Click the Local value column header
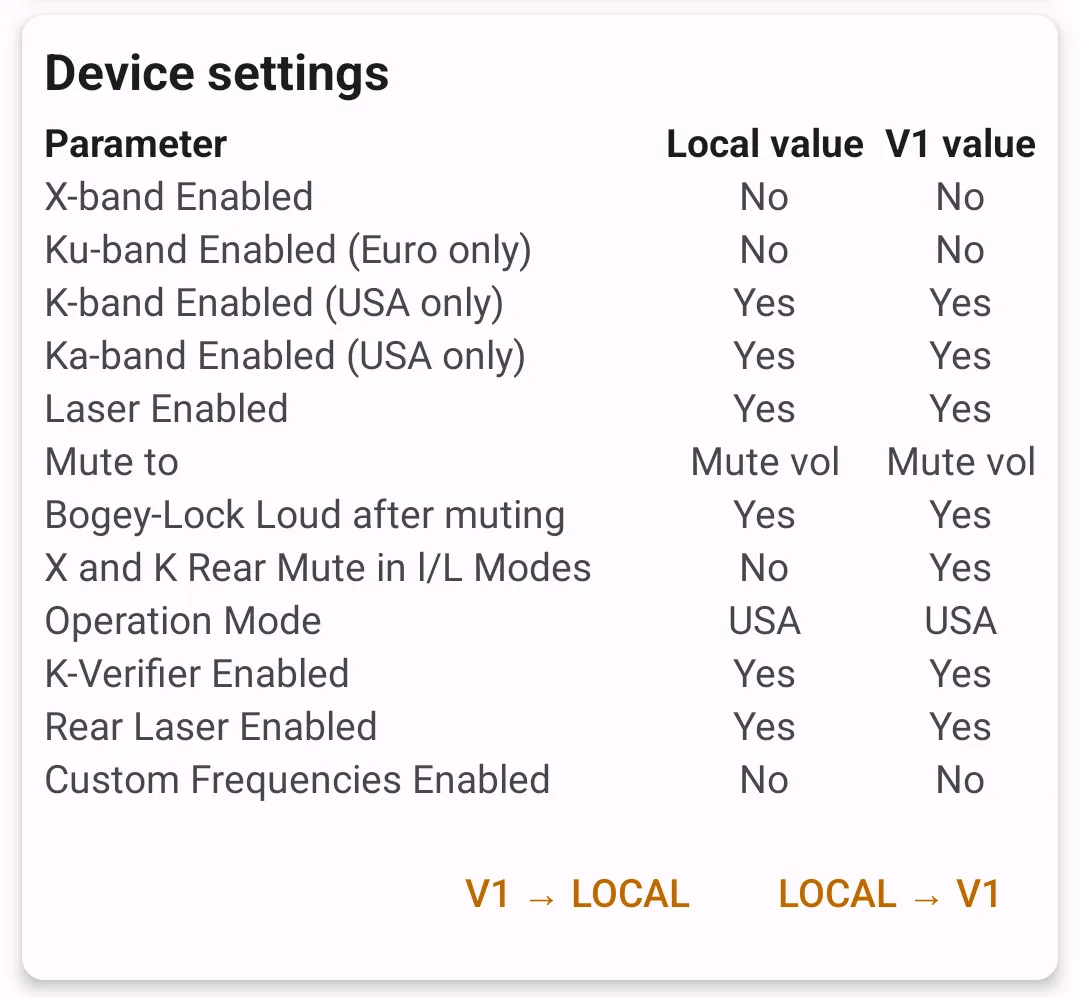The image size is (1080, 998). [764, 144]
